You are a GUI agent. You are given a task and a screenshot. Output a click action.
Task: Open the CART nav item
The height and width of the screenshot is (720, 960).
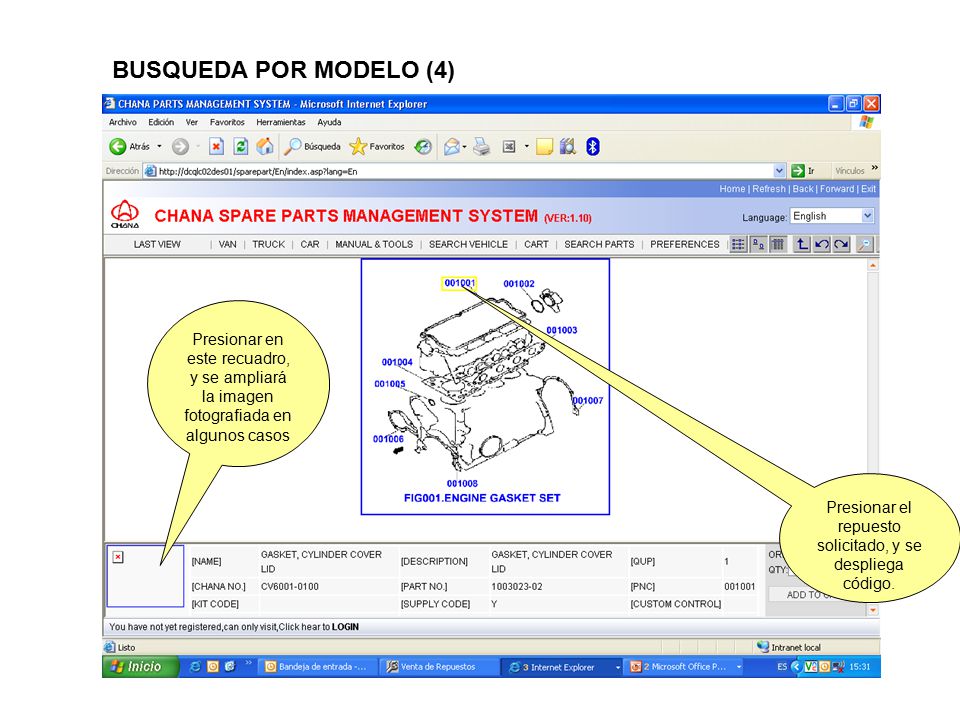[x=536, y=244]
